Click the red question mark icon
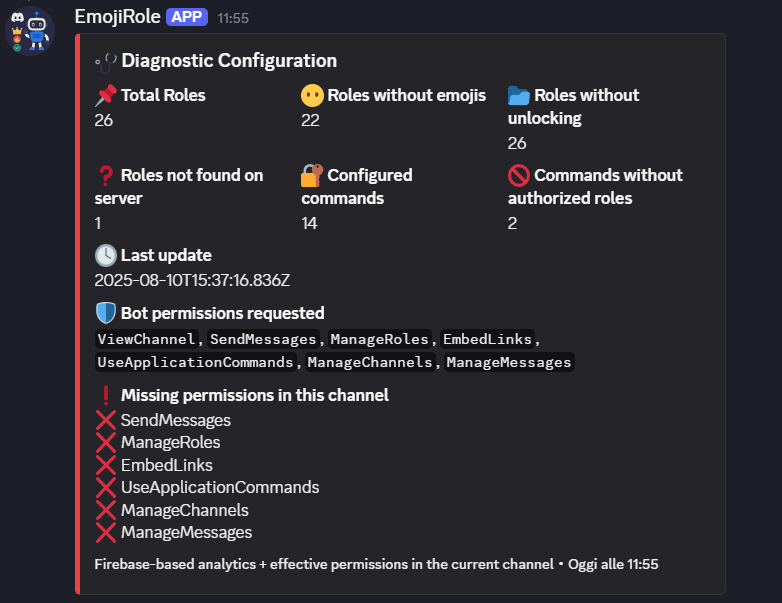This screenshot has width=782, height=603. pos(106,176)
